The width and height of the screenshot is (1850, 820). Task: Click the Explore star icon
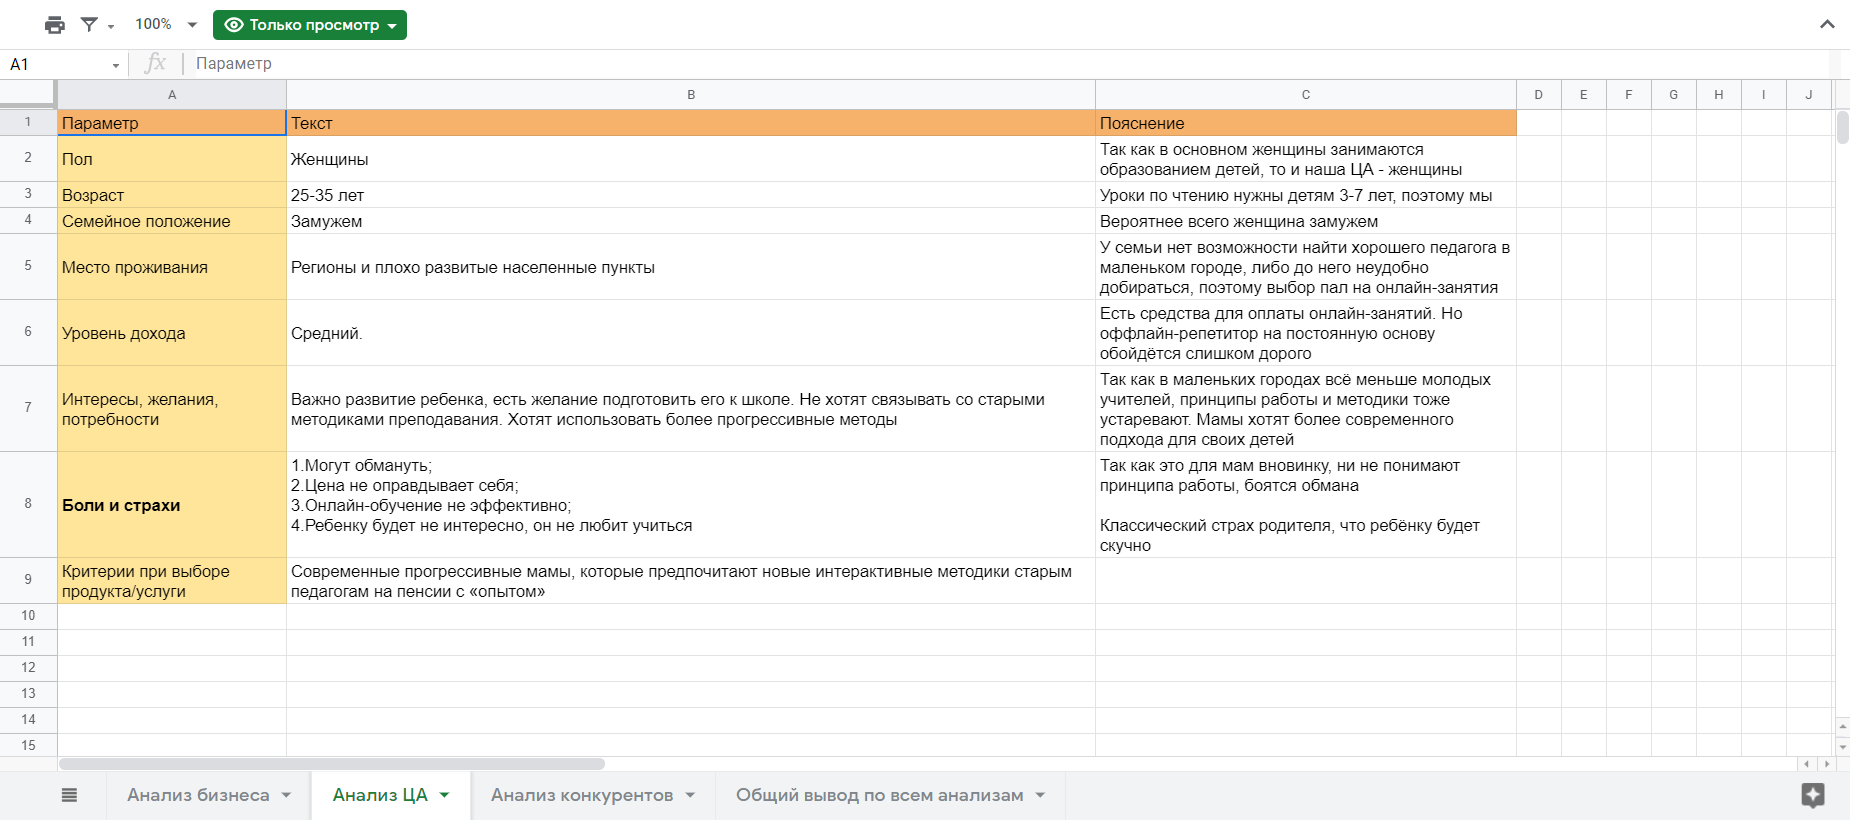click(1812, 795)
